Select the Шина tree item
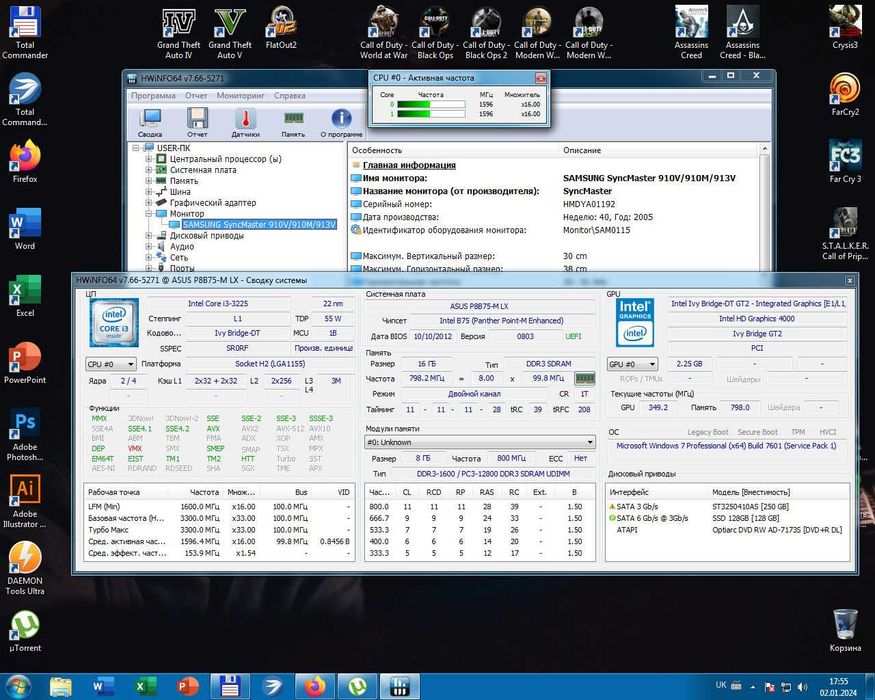 pos(180,191)
